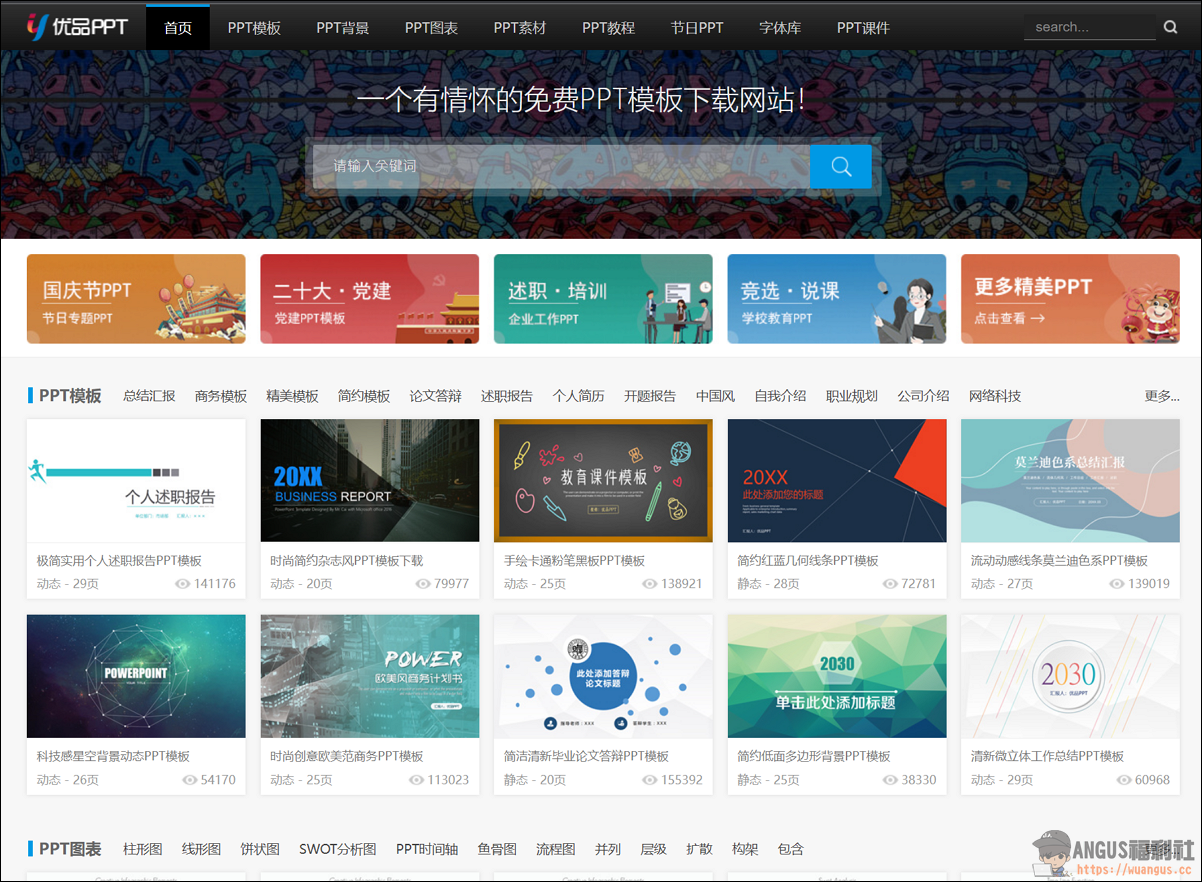1202x882 pixels.
Task: Open the 二十大·党建 banner card
Action: (x=369, y=299)
